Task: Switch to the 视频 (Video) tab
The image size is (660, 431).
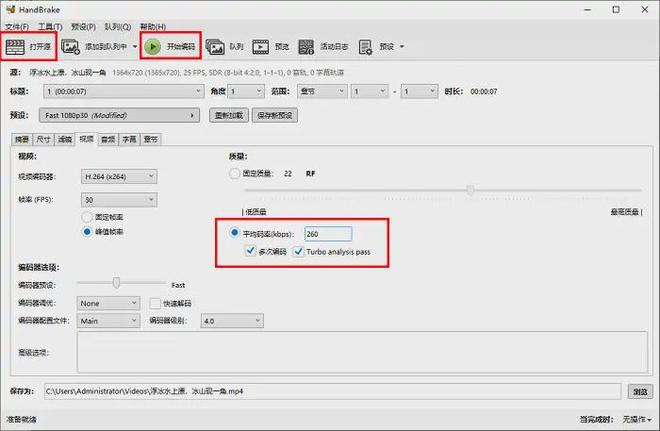Action: pos(86,138)
